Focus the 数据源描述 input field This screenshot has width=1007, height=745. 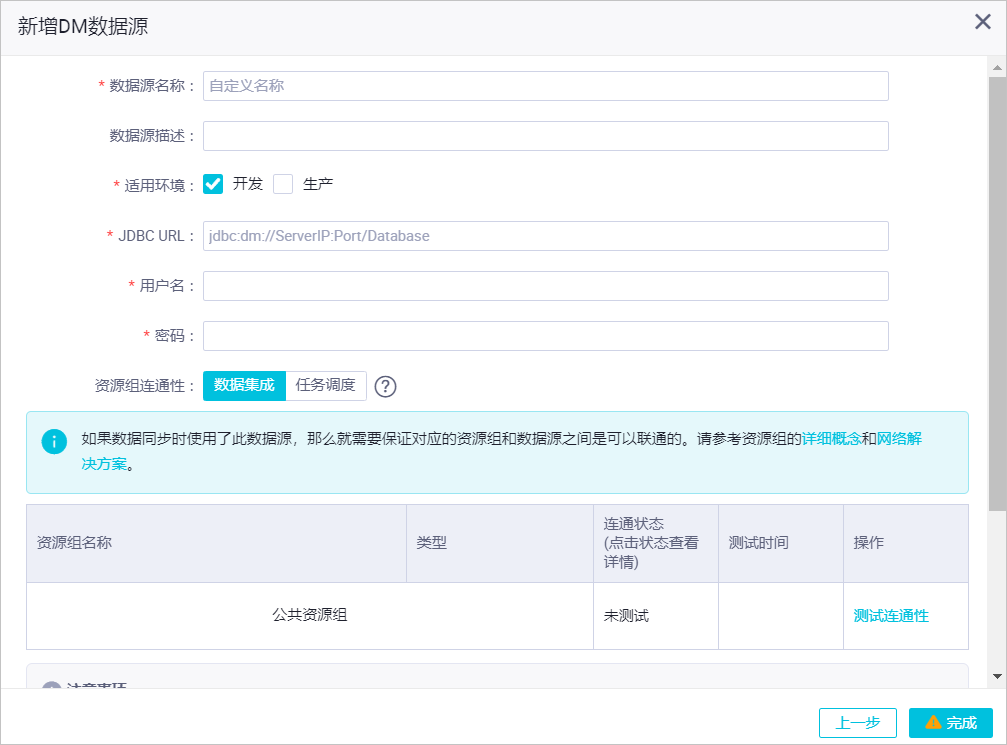pos(546,136)
